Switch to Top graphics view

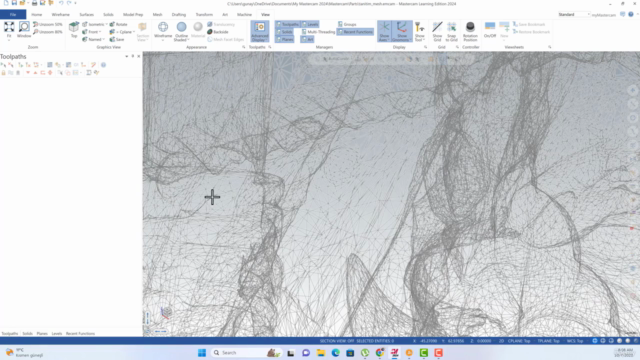pyautogui.click(x=74, y=30)
